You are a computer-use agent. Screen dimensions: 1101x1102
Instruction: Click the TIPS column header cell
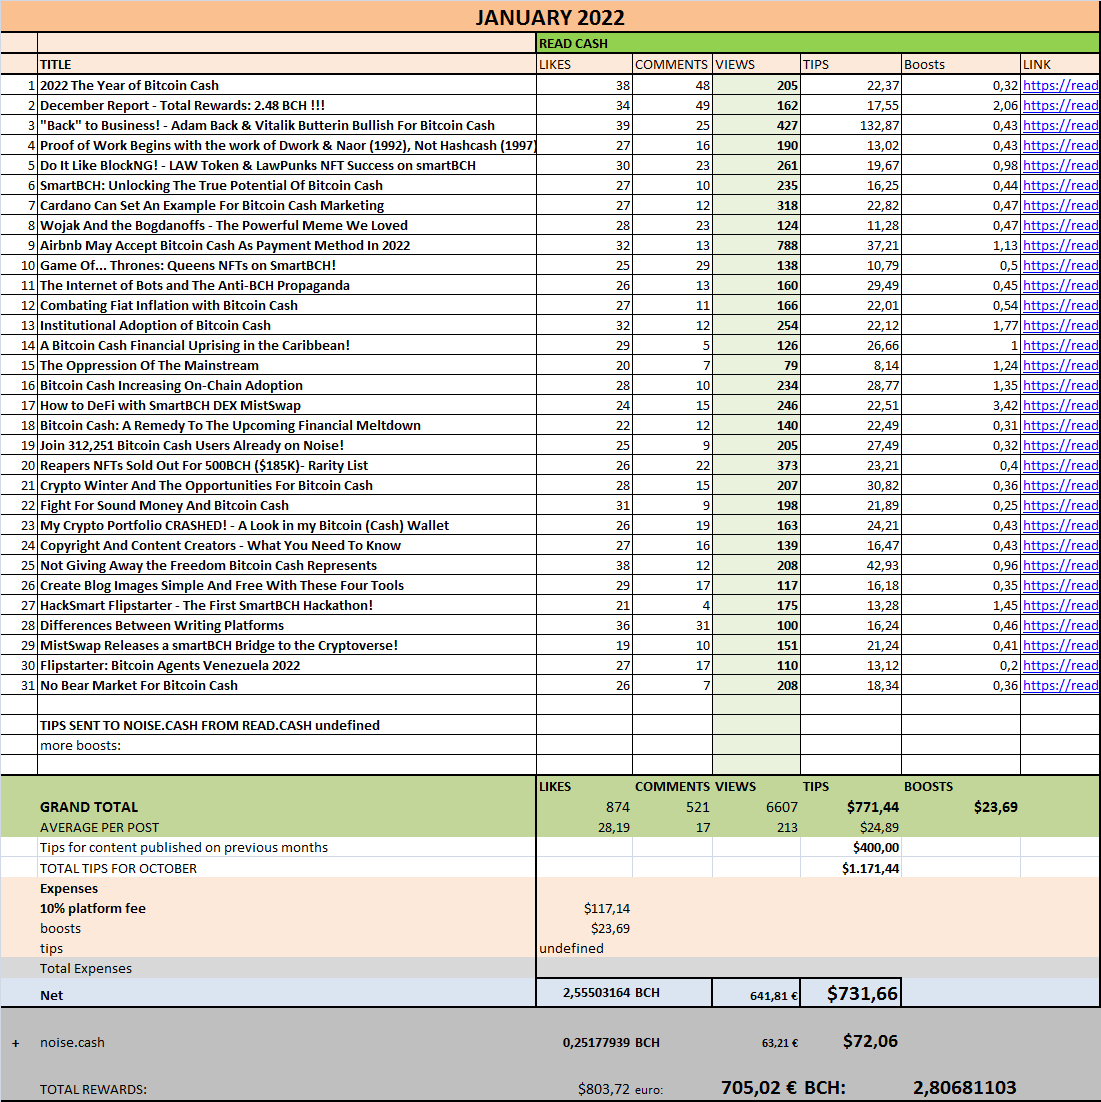click(x=850, y=65)
